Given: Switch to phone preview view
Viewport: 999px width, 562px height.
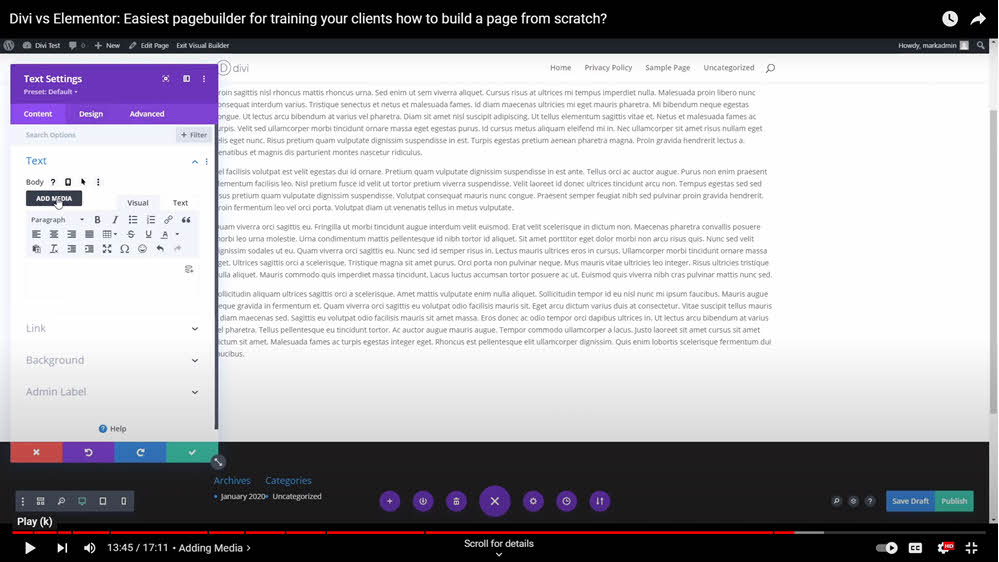Looking at the screenshot, I should [x=124, y=501].
